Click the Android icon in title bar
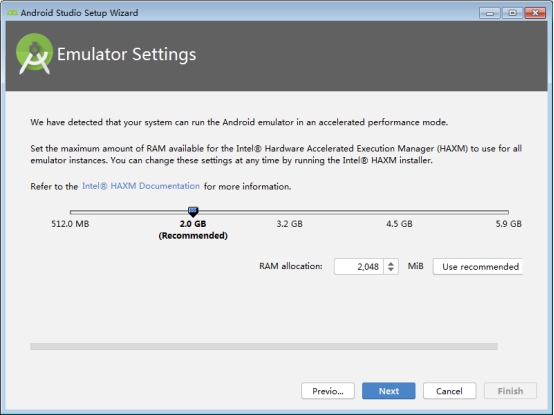This screenshot has width=554, height=415. pos(12,13)
